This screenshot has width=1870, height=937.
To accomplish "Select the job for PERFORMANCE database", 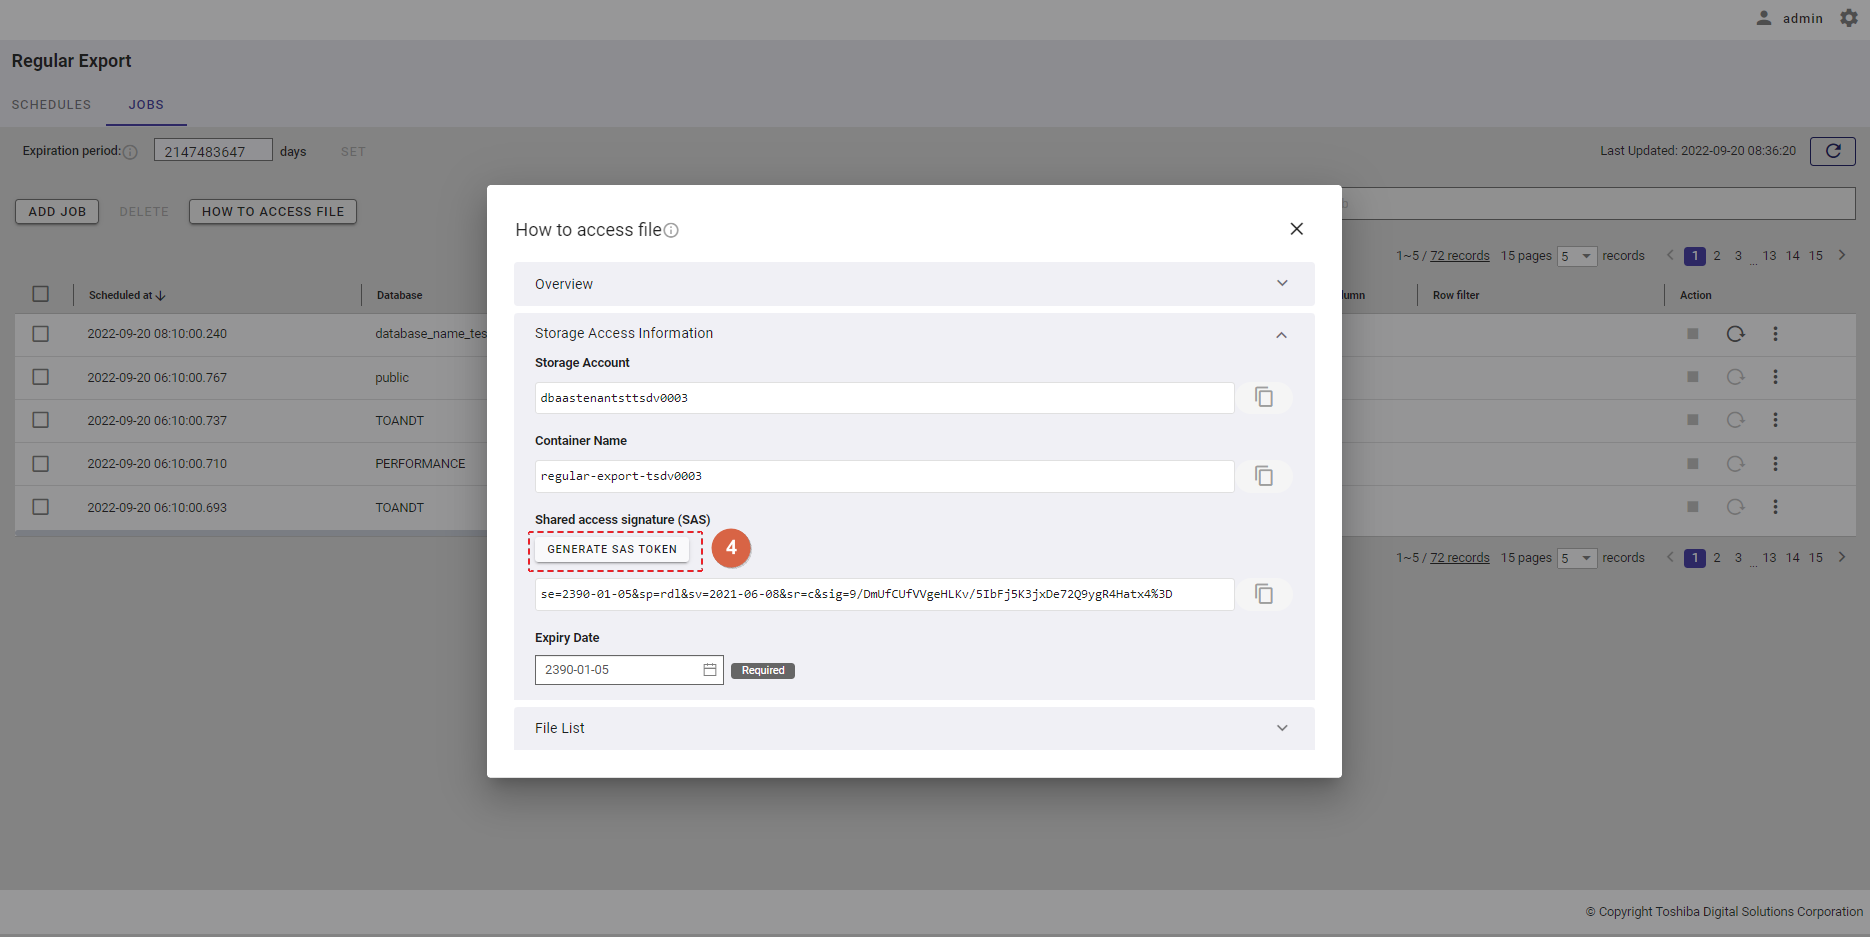I will (41, 464).
